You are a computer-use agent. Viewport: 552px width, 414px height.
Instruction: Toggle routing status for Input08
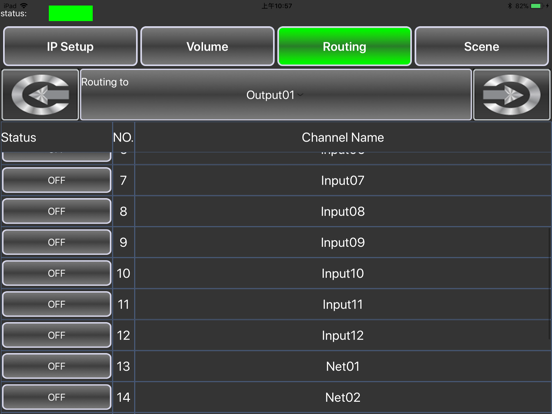[56, 211]
